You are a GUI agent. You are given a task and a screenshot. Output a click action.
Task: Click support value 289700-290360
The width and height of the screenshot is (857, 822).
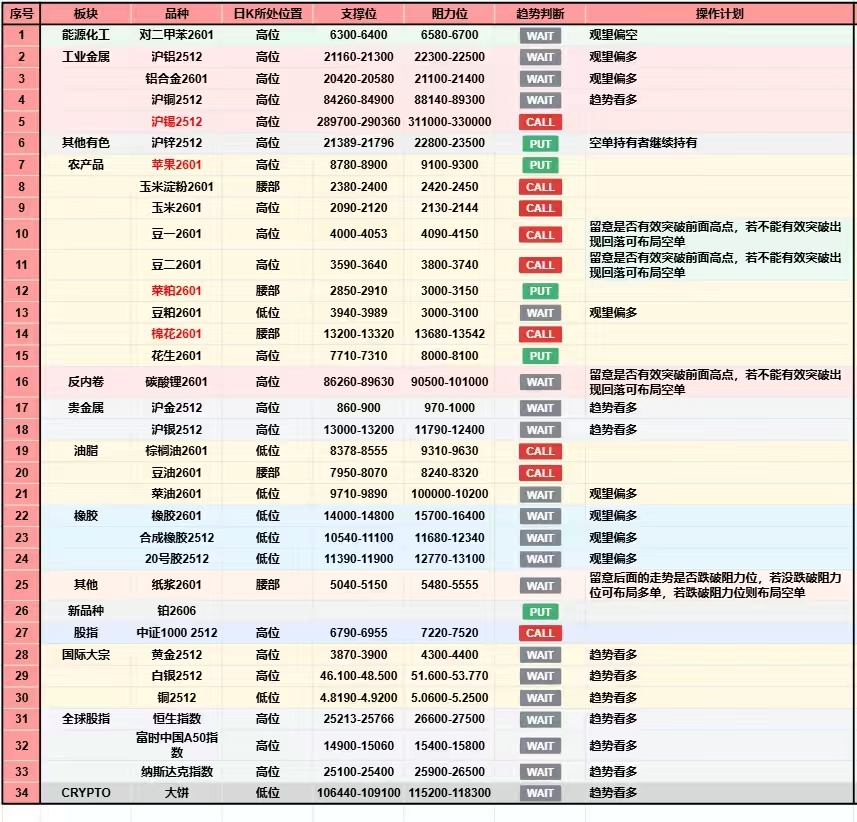point(359,122)
